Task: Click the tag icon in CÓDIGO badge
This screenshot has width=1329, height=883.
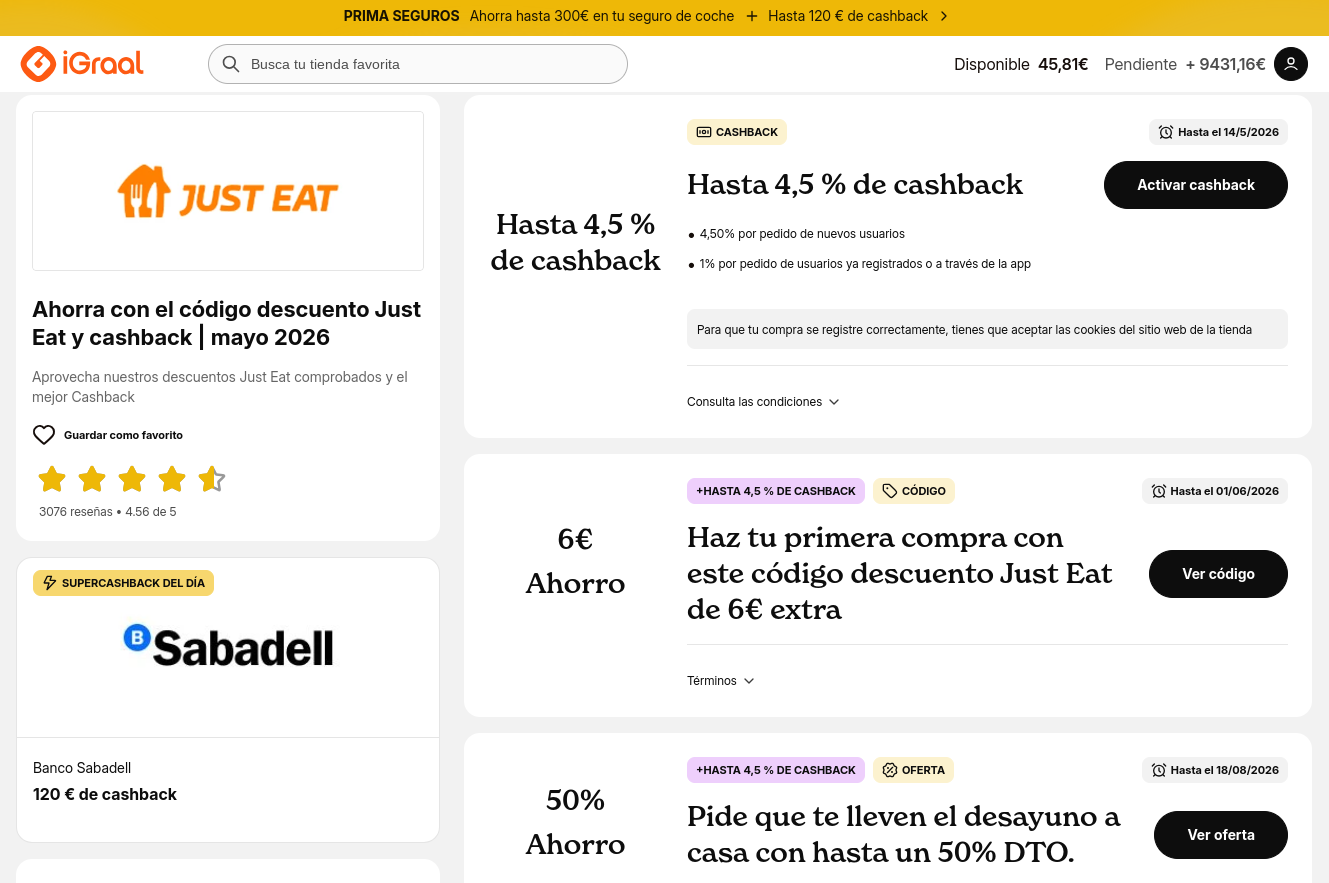Action: point(890,491)
